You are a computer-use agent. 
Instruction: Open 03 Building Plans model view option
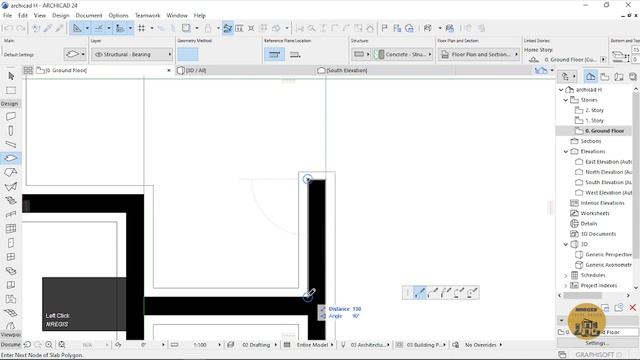tap(424, 345)
